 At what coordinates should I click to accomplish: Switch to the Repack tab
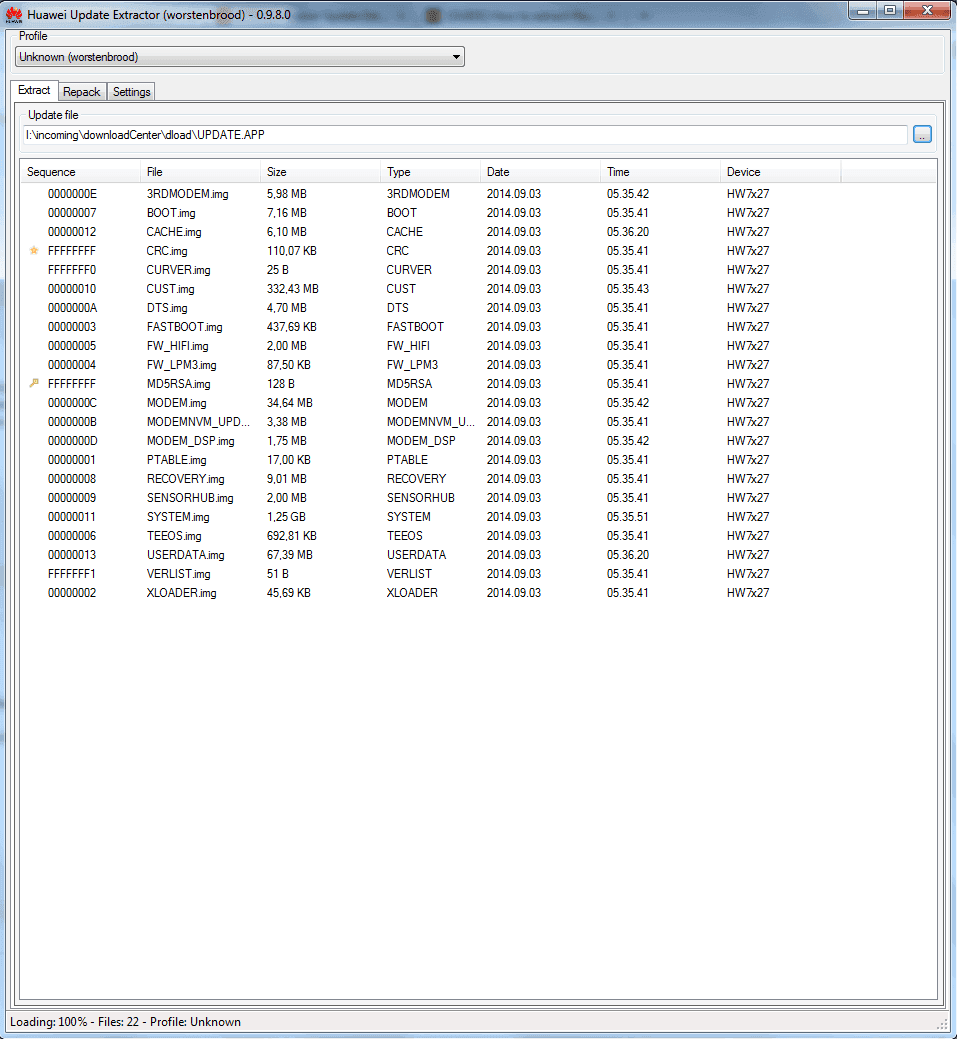(x=82, y=91)
